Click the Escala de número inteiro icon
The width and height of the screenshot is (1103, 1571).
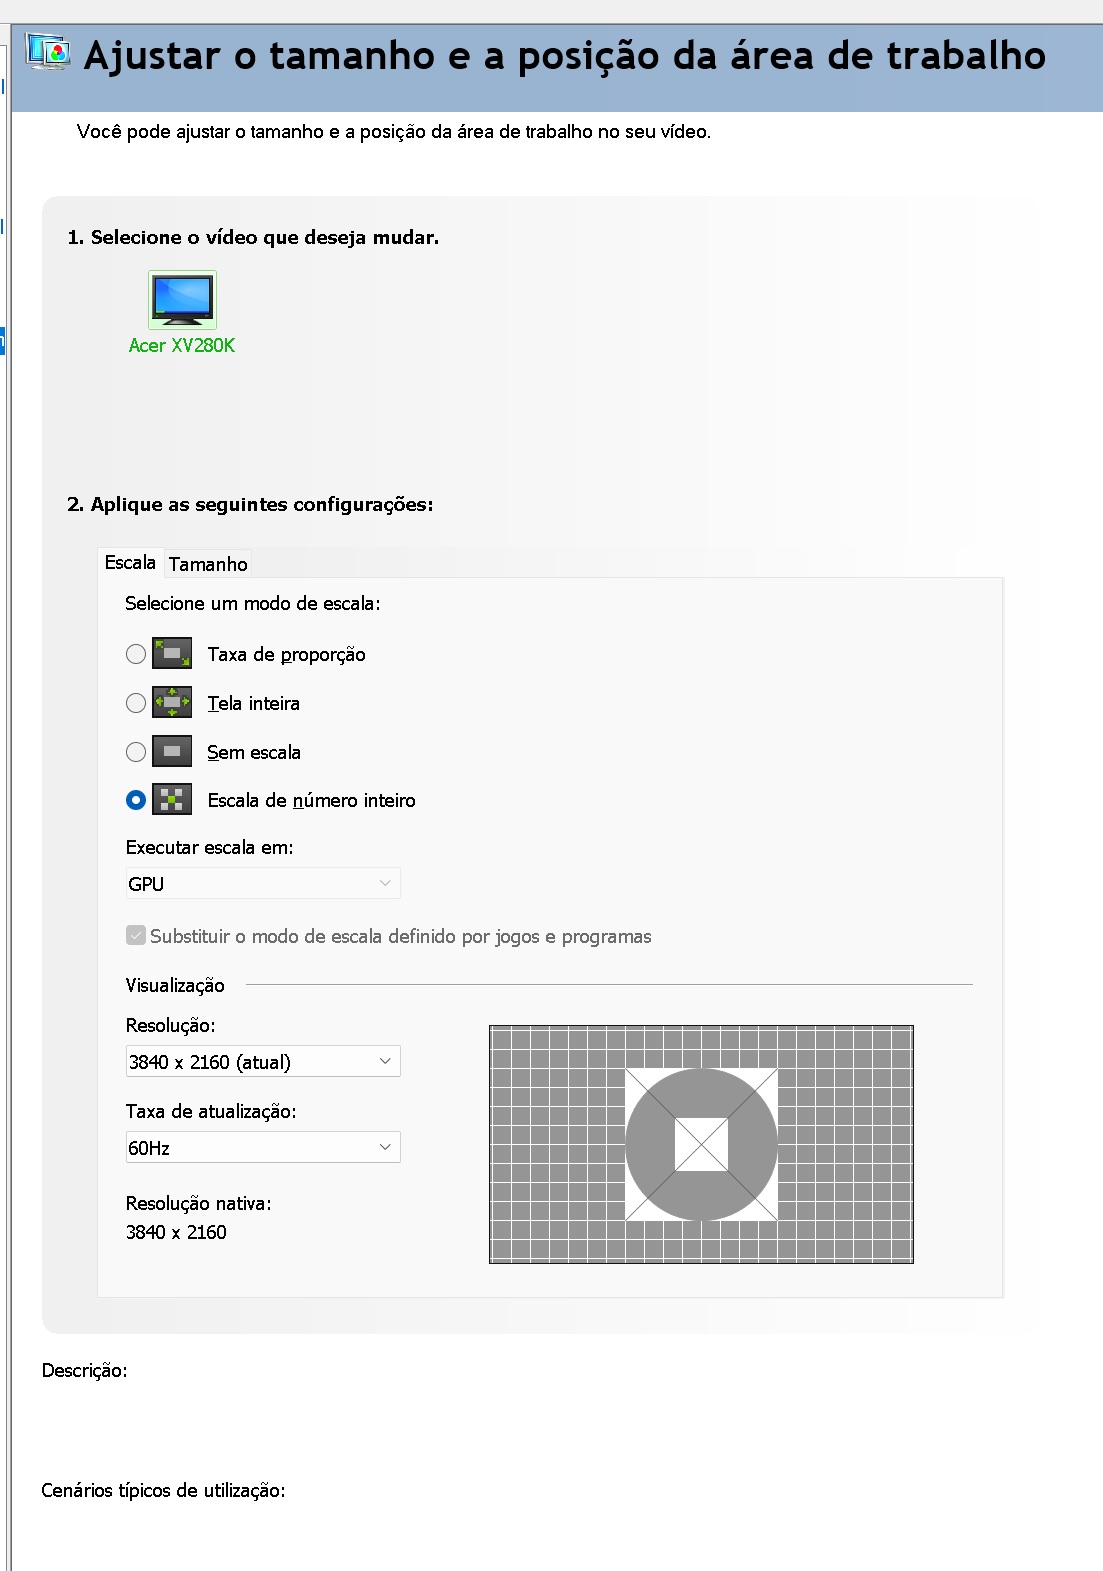172,800
